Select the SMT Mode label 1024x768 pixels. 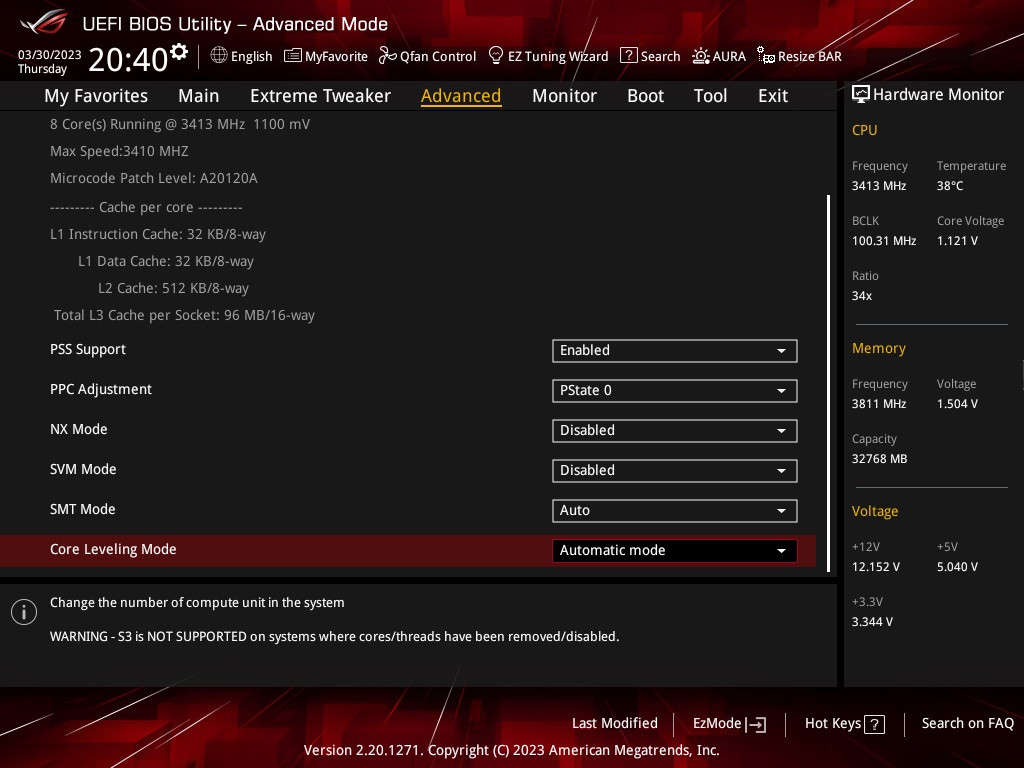click(82, 509)
